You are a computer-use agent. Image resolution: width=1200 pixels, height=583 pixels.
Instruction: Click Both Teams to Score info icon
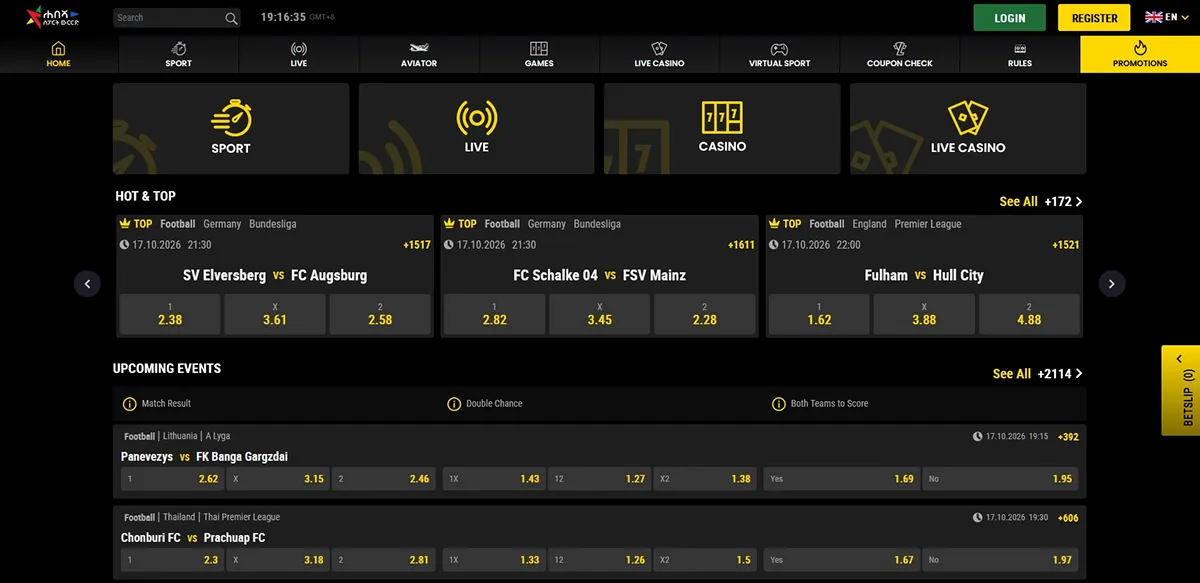[779, 404]
